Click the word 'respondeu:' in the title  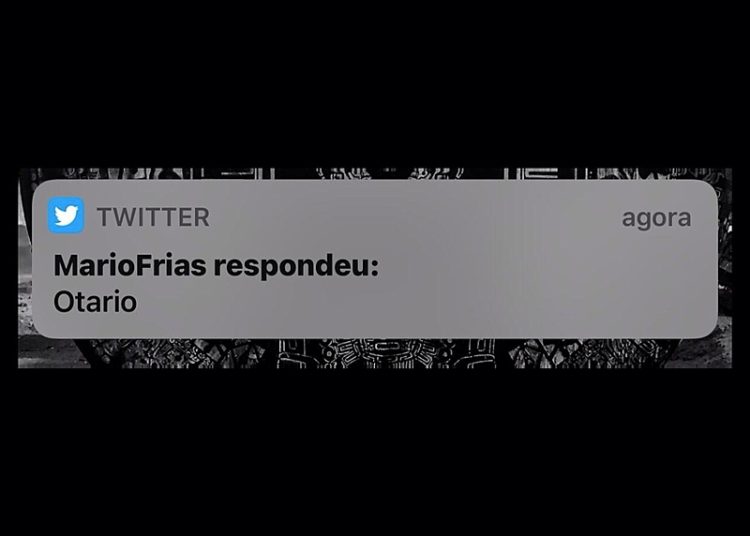[296, 266]
